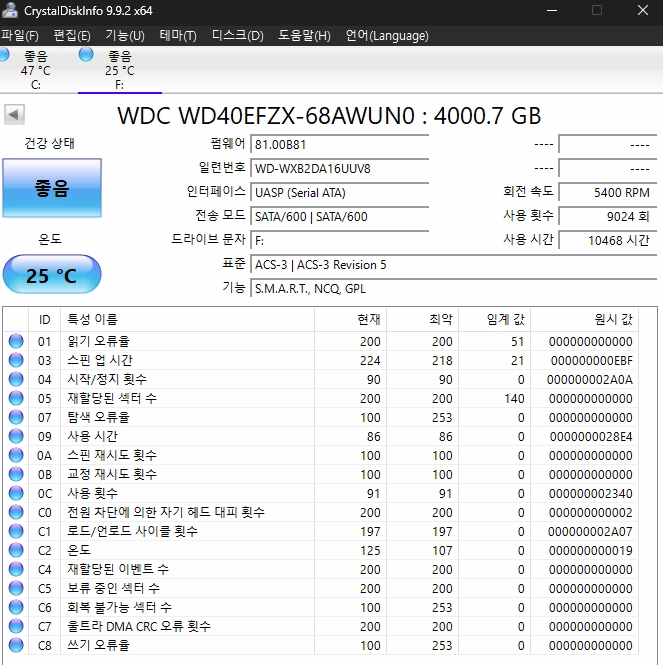The image size is (663, 665).
Task: Click the status dot for attribute C4
Action: (16, 569)
